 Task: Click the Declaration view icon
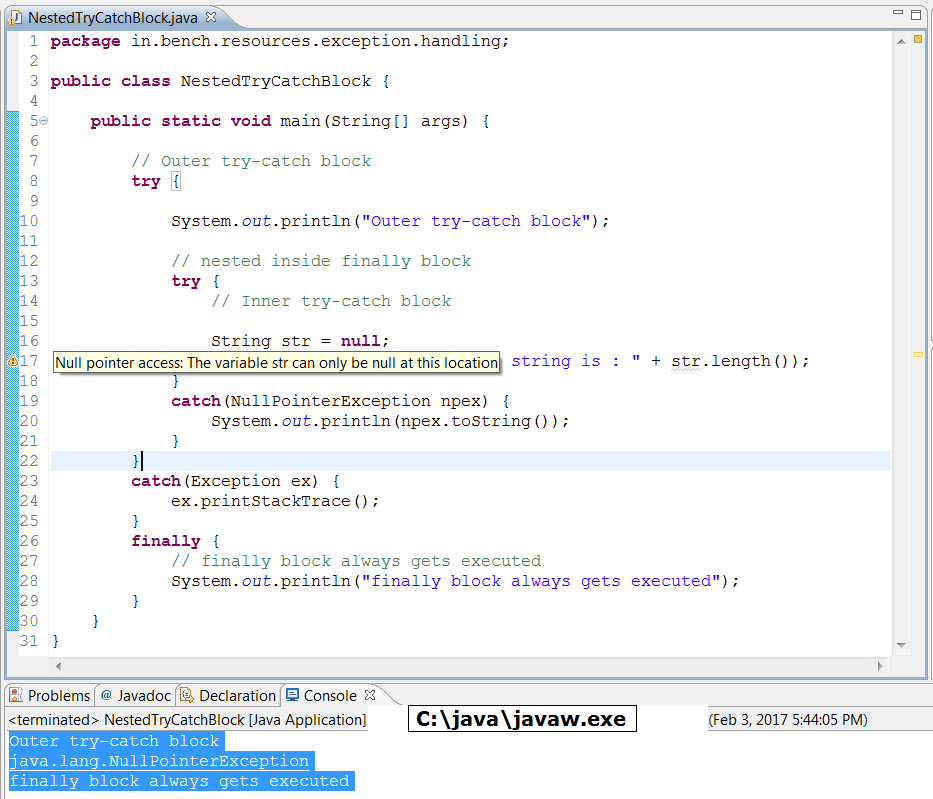pyautogui.click(x=186, y=695)
